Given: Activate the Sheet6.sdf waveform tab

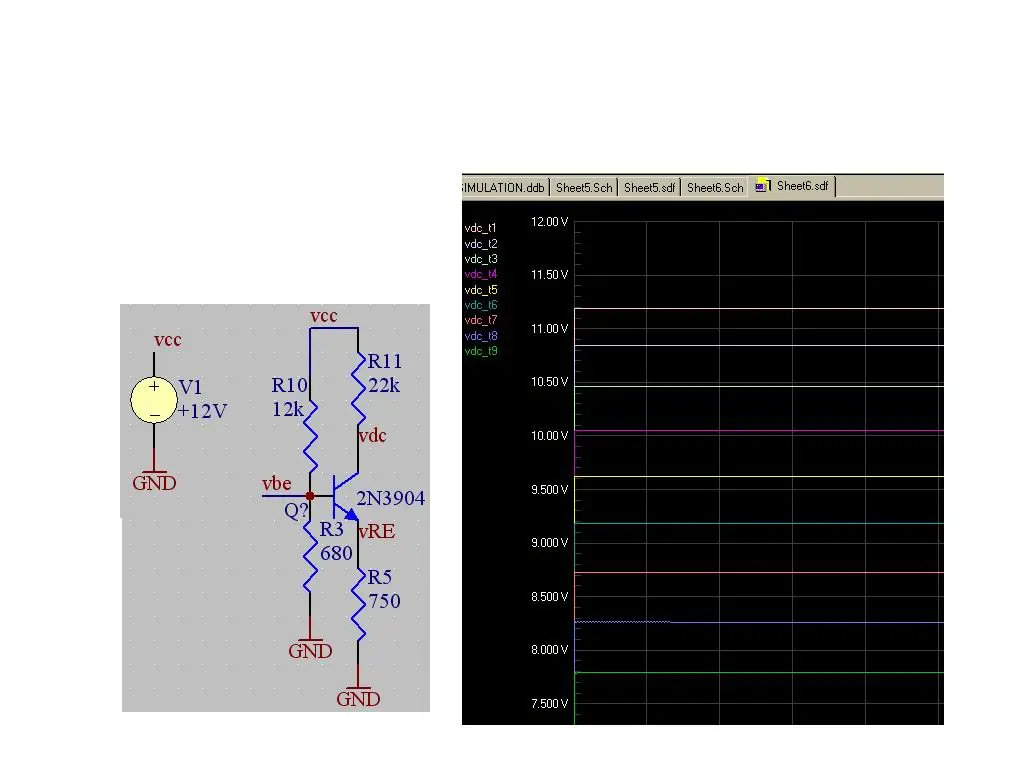Looking at the screenshot, I should pyautogui.click(x=792, y=186).
